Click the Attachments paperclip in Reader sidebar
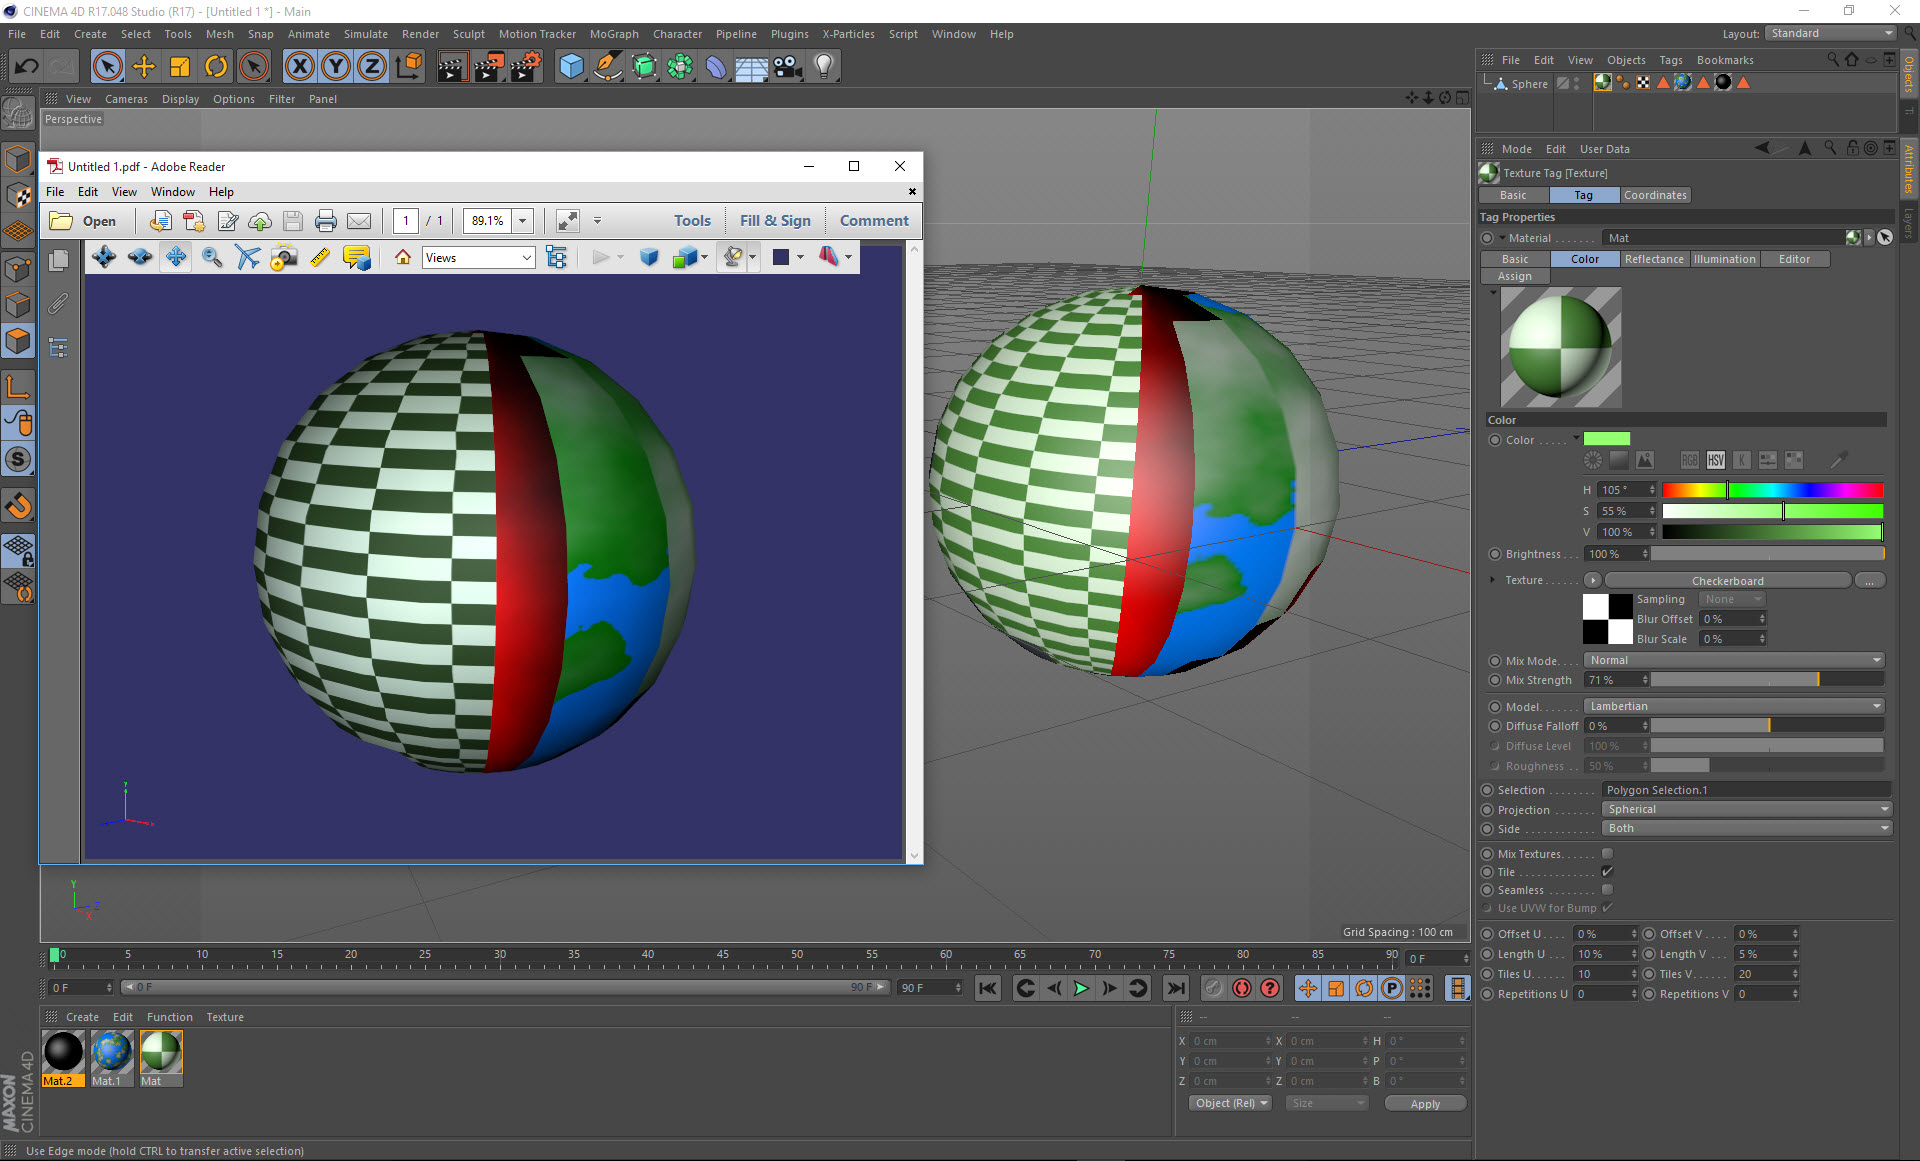 pos(59,303)
